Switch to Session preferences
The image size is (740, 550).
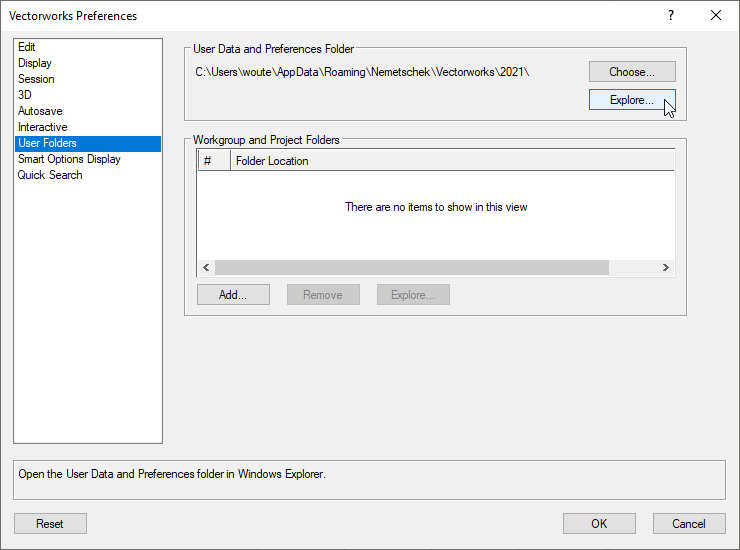pyautogui.click(x=88, y=79)
